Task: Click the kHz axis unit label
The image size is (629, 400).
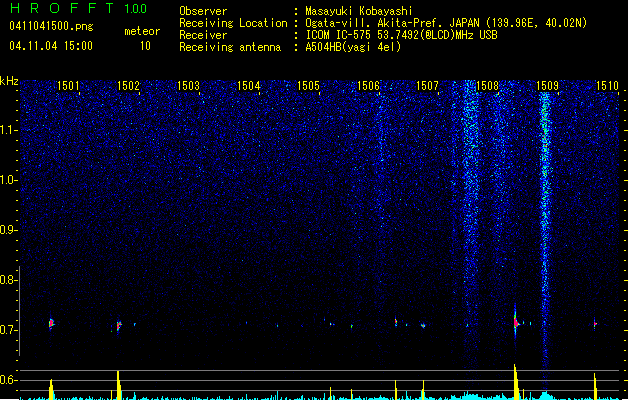Action: 9,81
